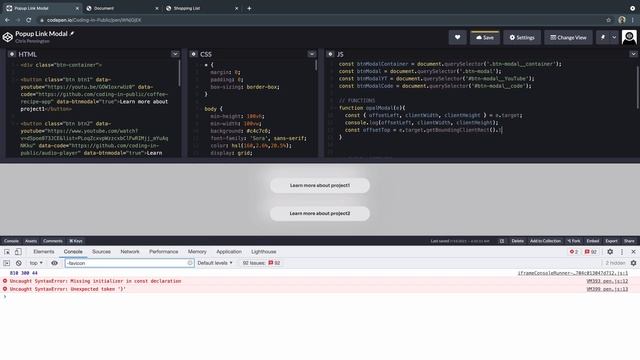Close the DevTools panel
Screen dimensions: 640x360
point(633,252)
